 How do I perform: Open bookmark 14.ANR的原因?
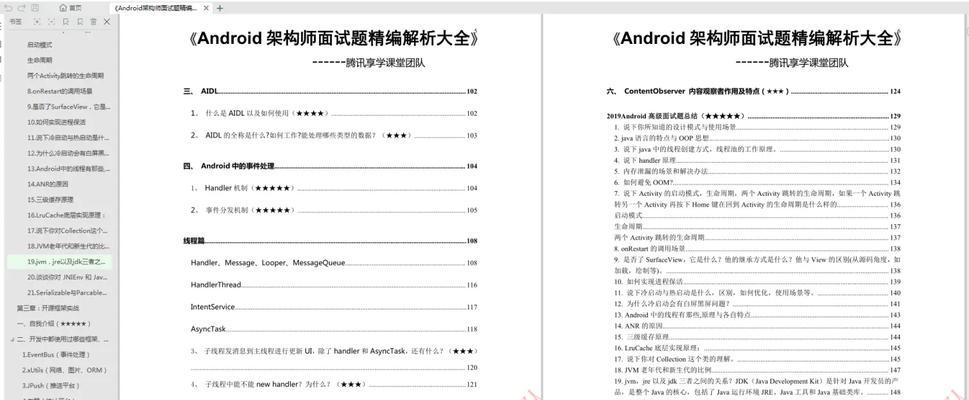[48, 184]
